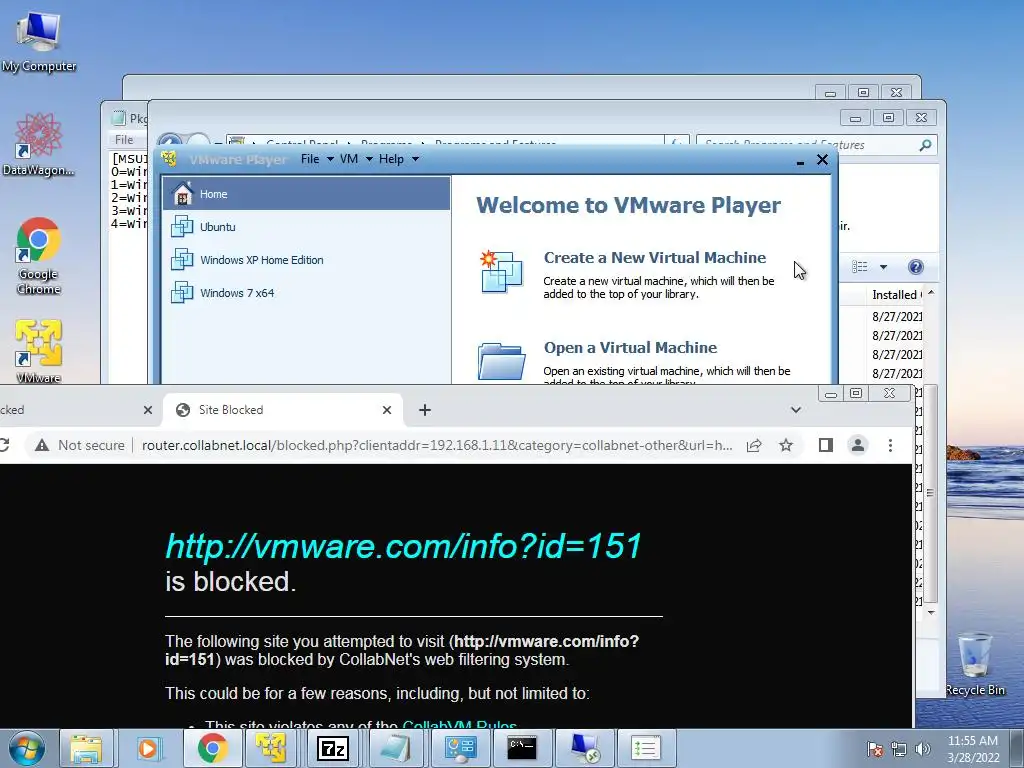
Task: Open Windows Explorer from the taskbar
Action: point(86,748)
